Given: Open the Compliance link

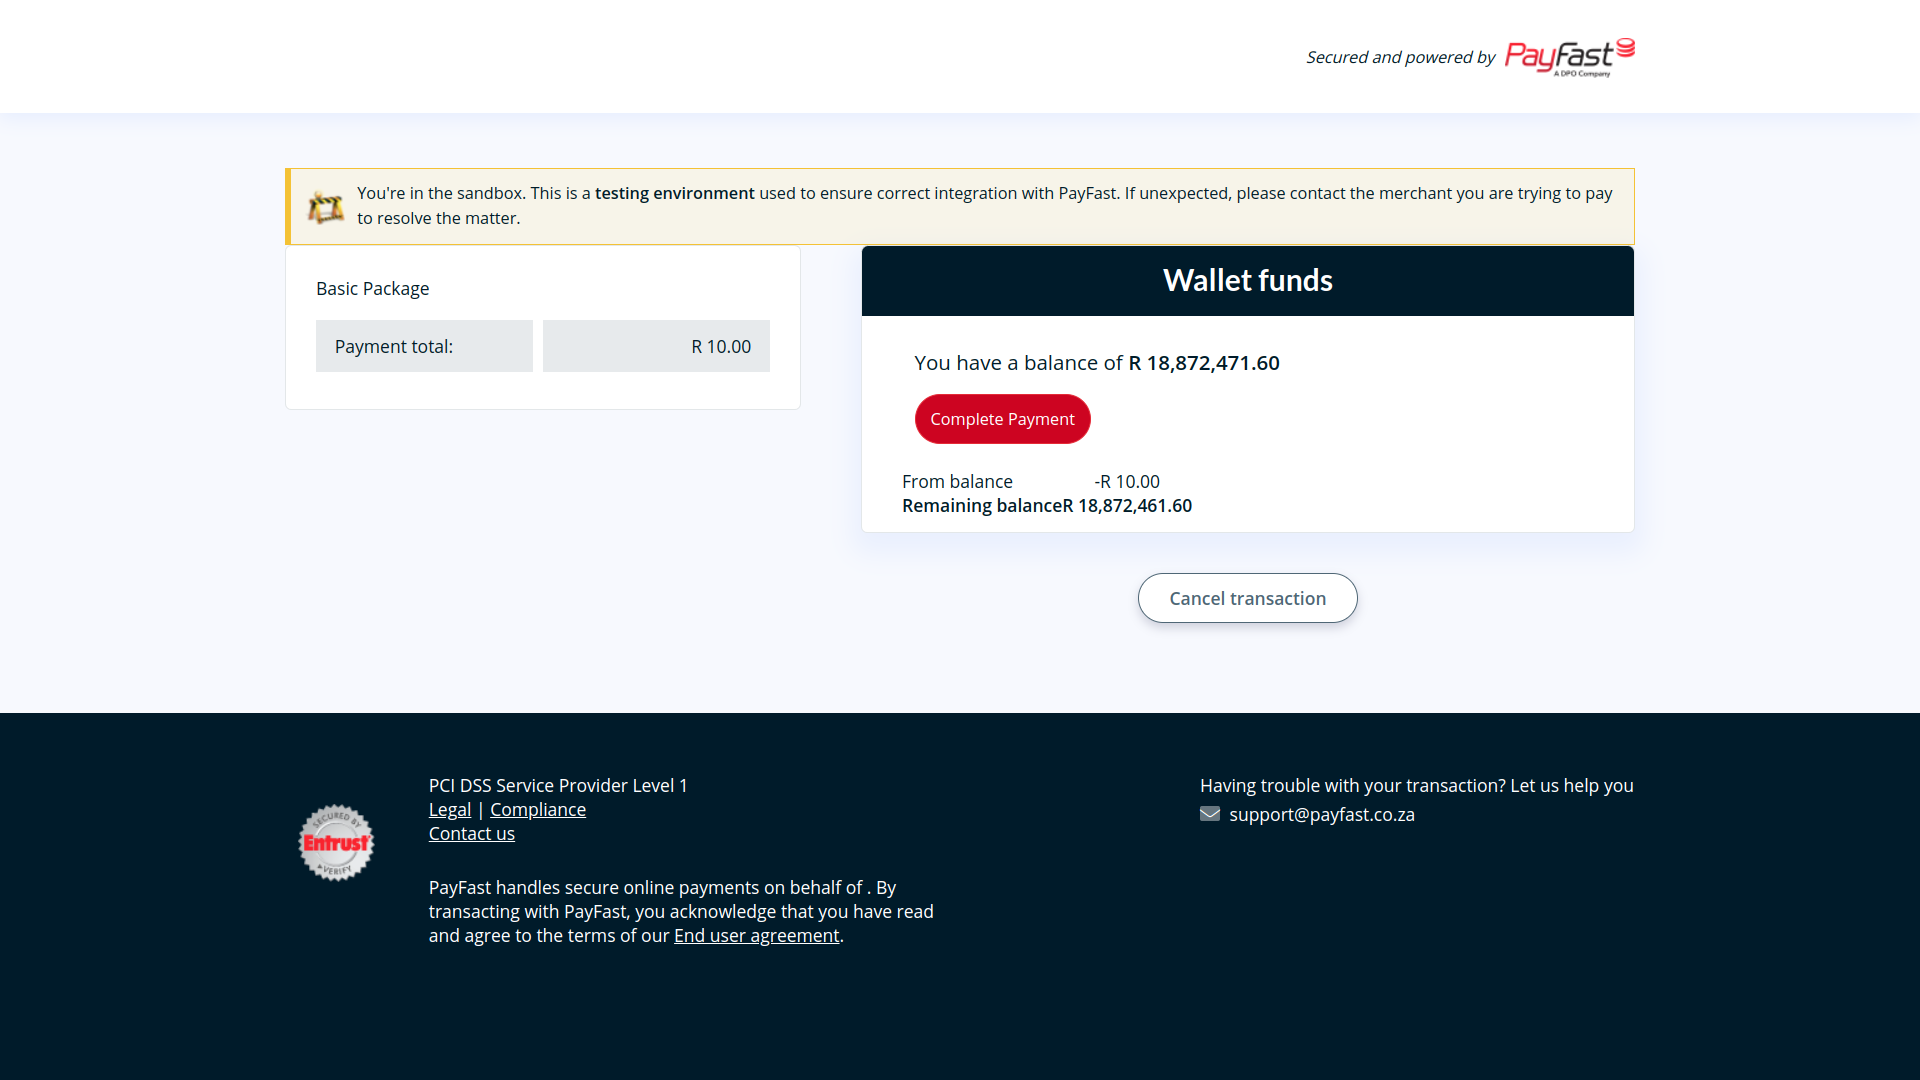Looking at the screenshot, I should [537, 810].
